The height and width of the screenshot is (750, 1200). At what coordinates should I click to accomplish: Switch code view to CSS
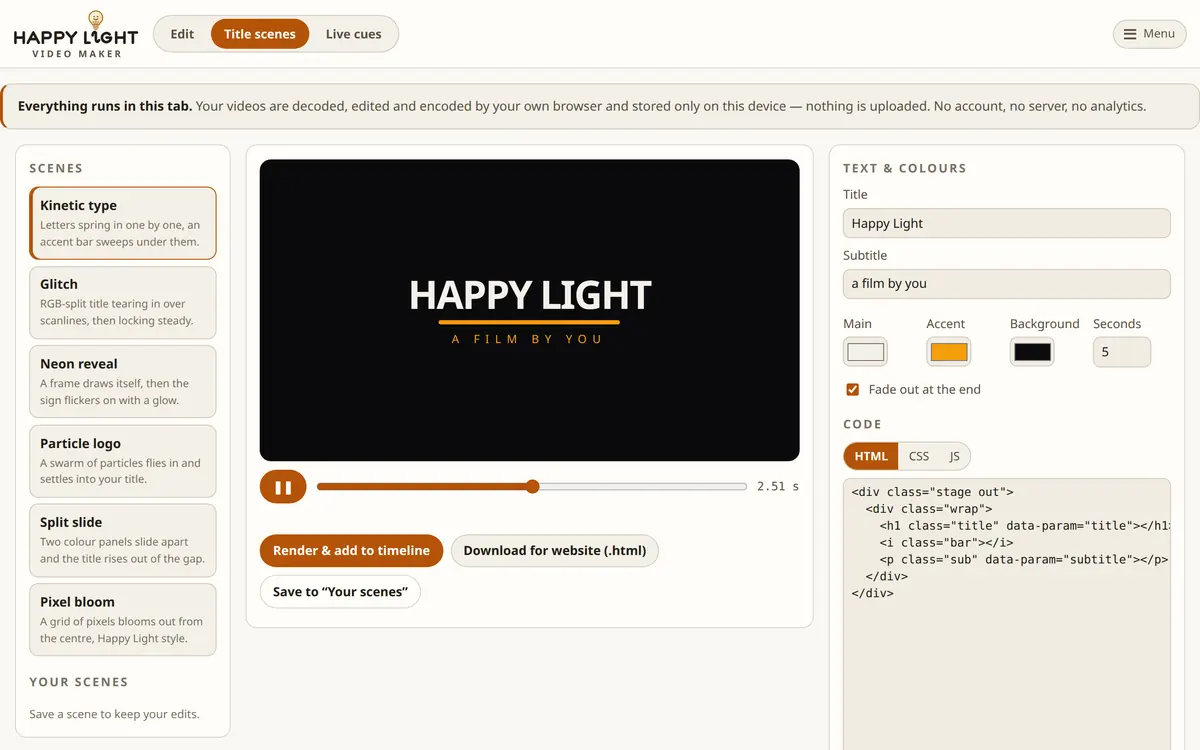tap(919, 456)
